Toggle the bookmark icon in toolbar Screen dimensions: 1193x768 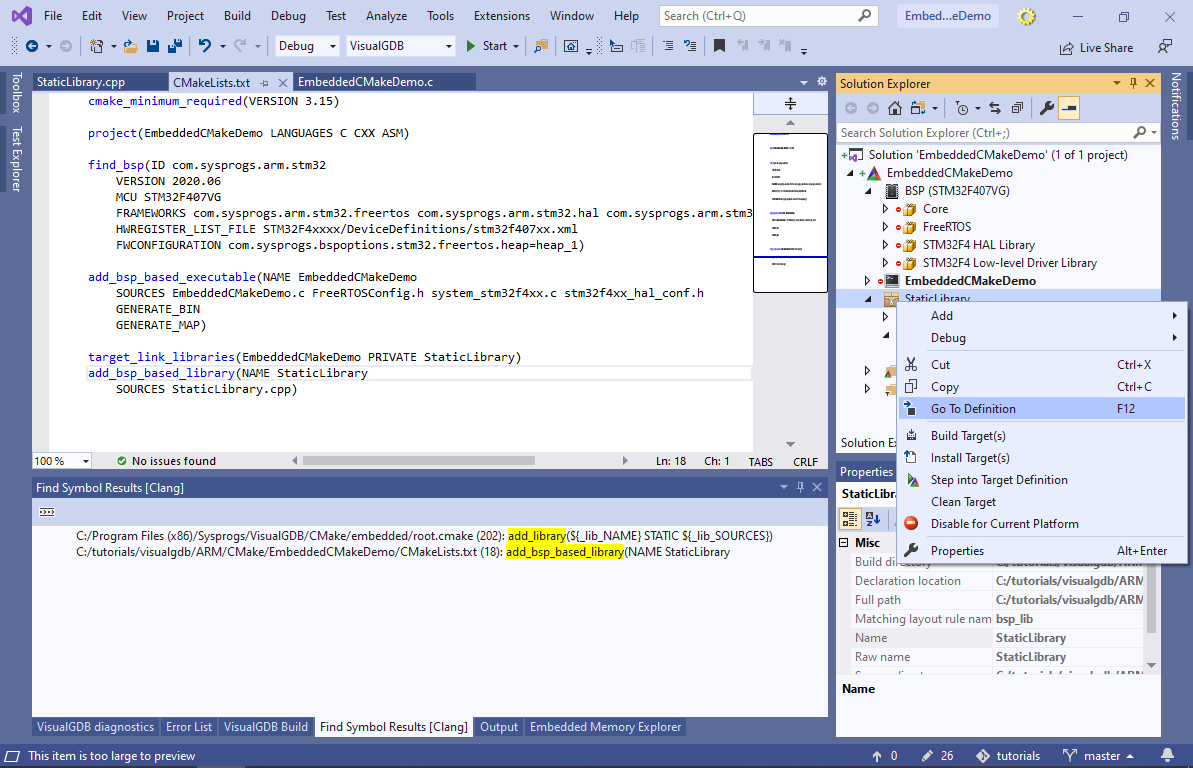coord(719,46)
